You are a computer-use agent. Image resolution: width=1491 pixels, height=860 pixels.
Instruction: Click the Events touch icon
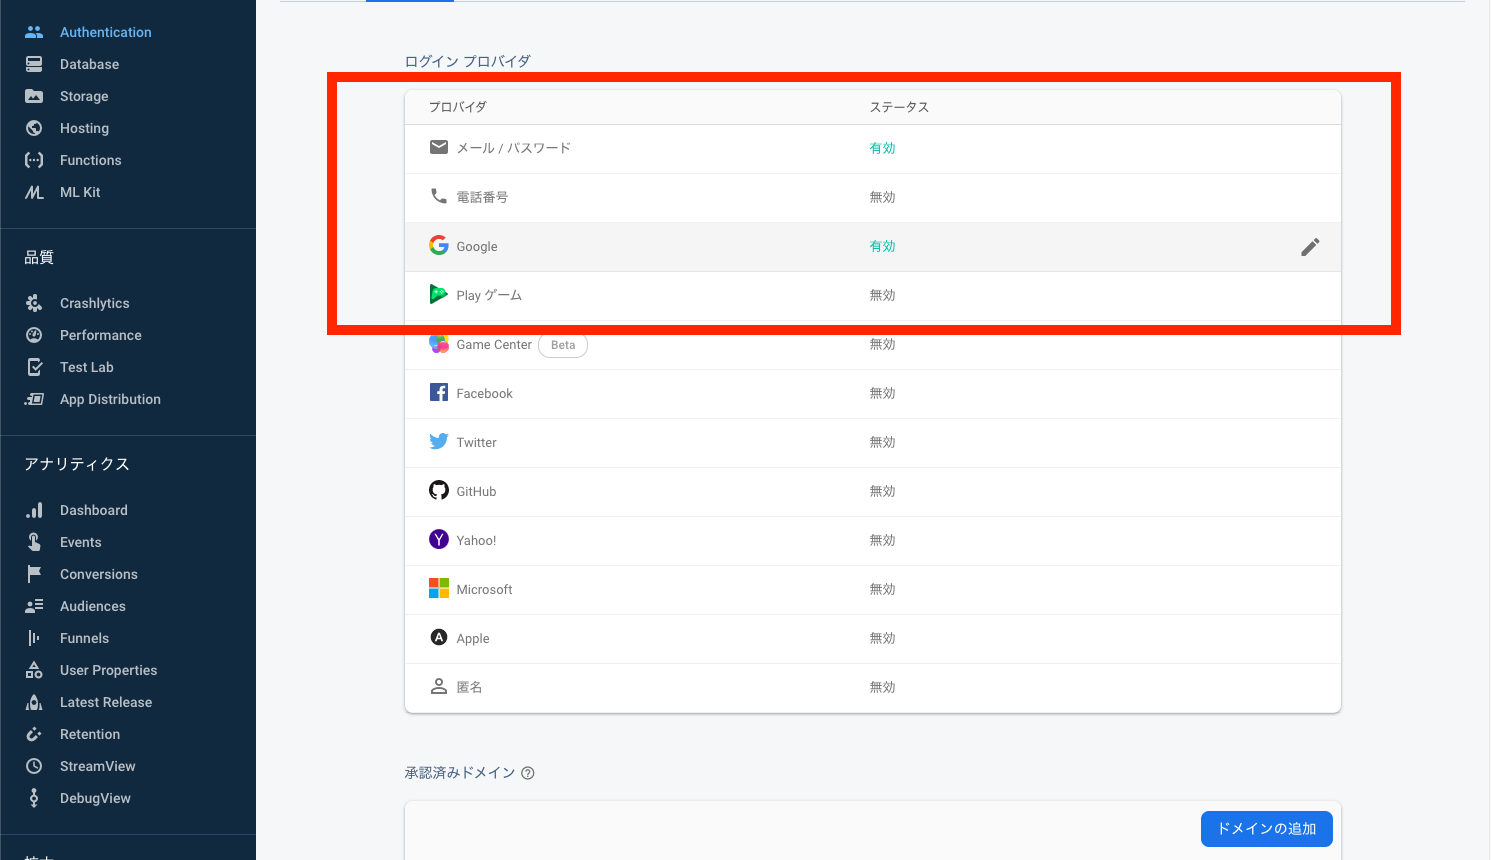point(34,542)
